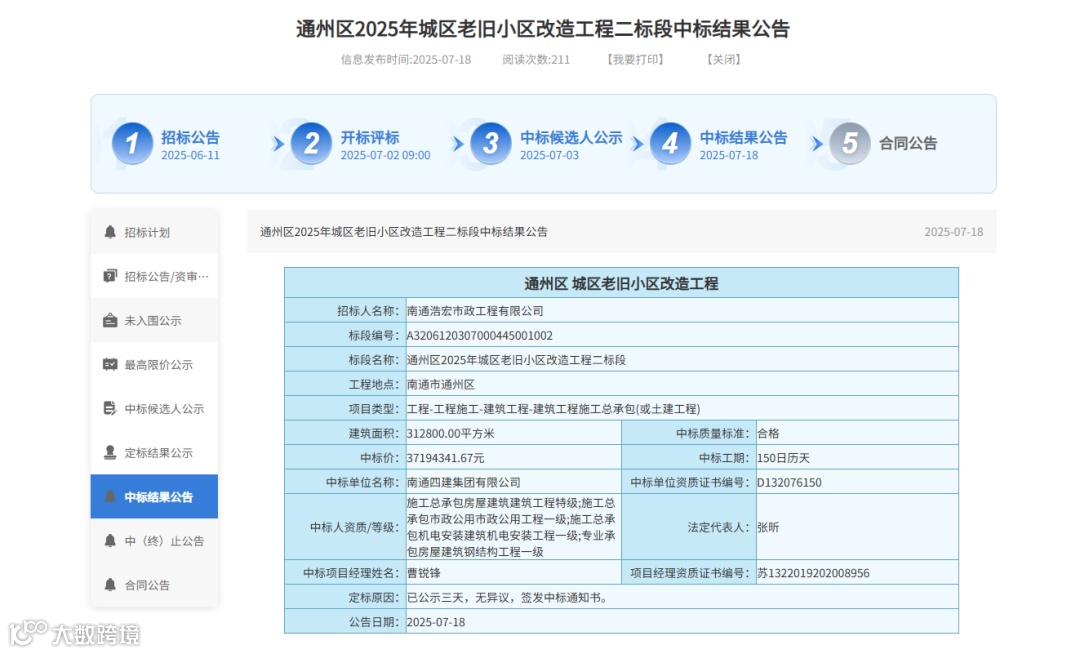
Task: Switch to 最高限价公示 sidebar tab
Action: 154,364
